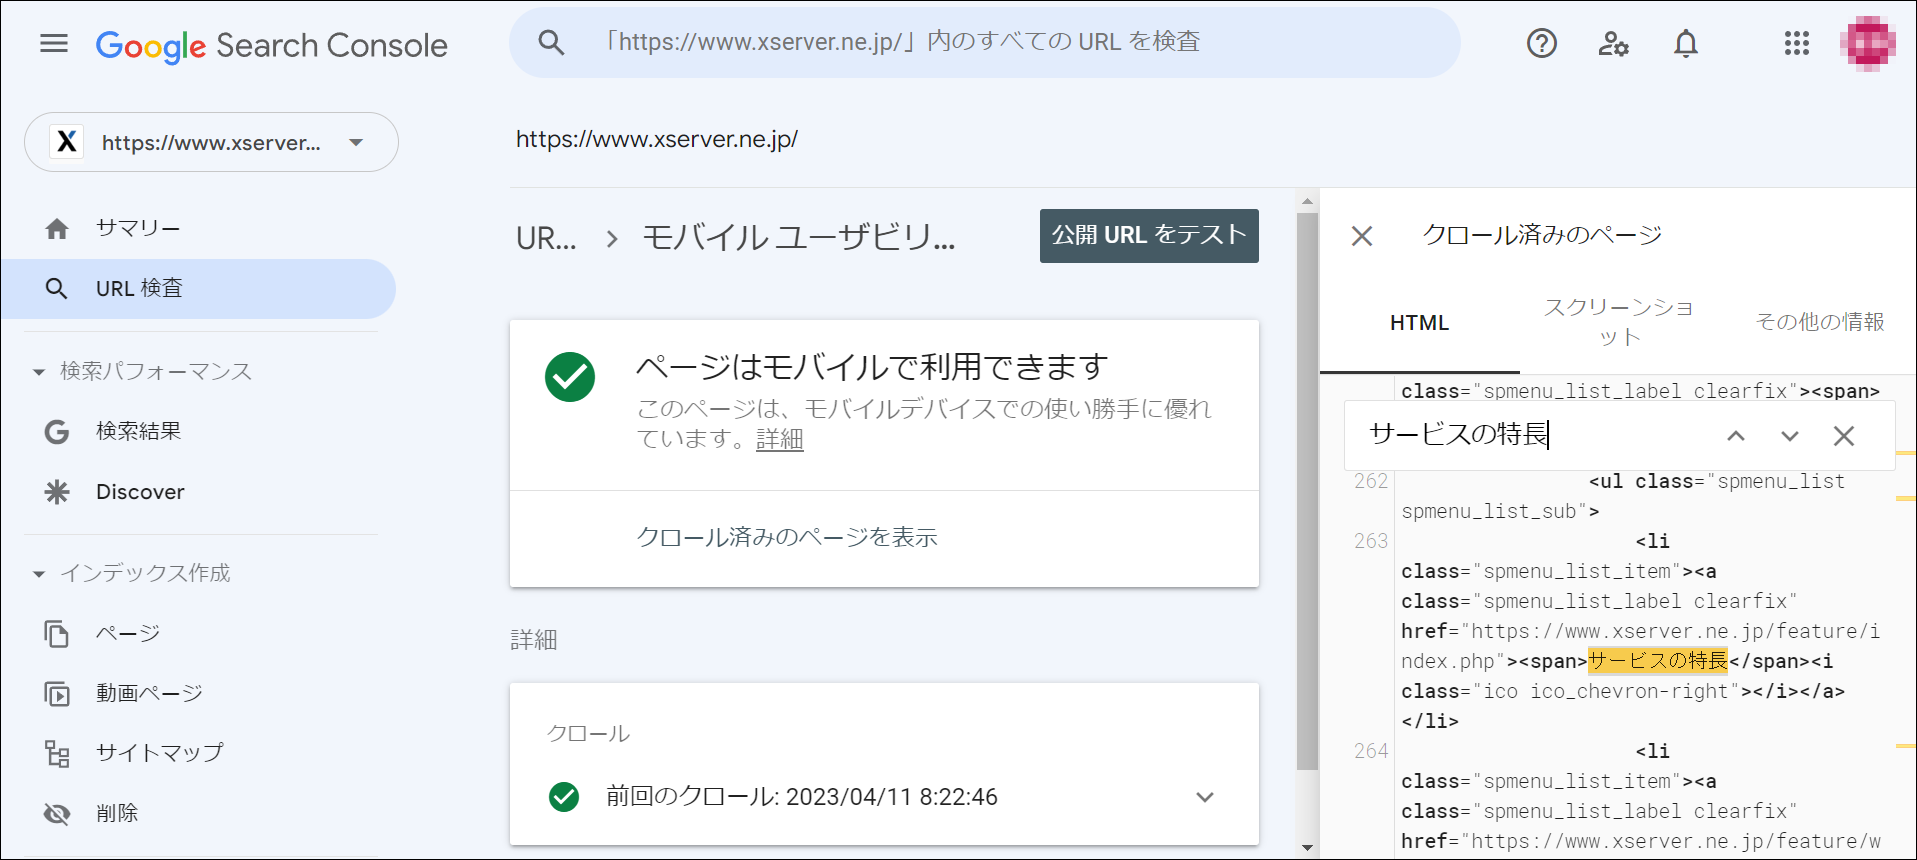Click the inspected URL https://www.xserver.ne.jp/
The width and height of the screenshot is (1917, 860).
[x=657, y=139]
